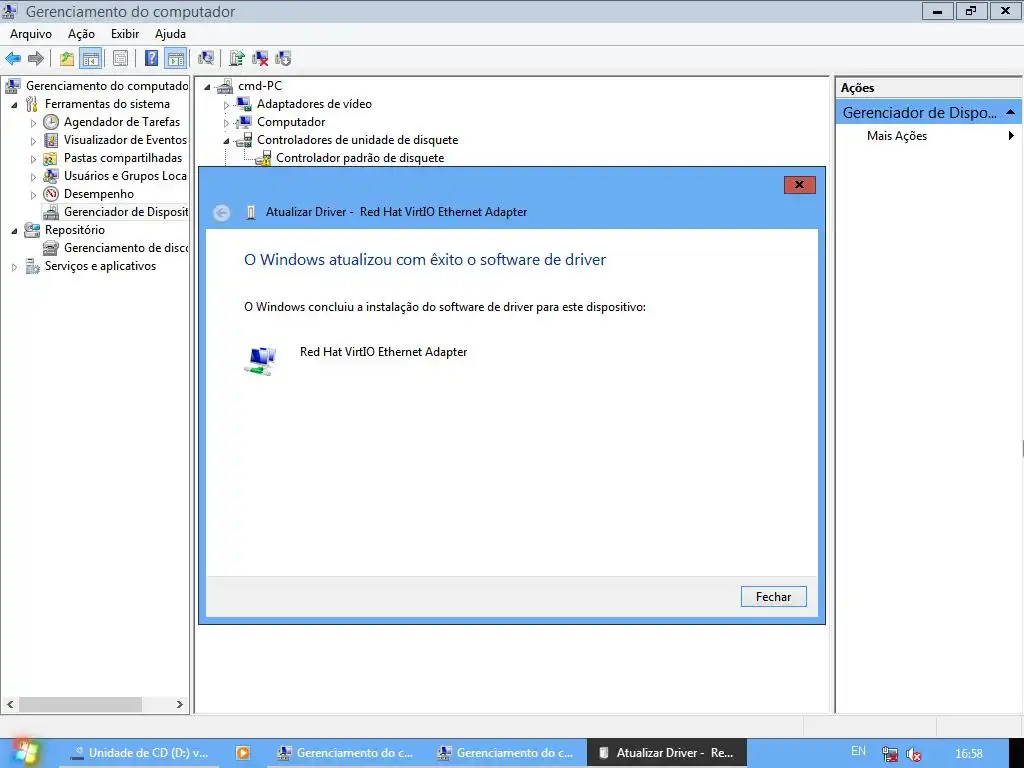Click the Red Hat VirtIO Ethernet Adapter device name

383,352
